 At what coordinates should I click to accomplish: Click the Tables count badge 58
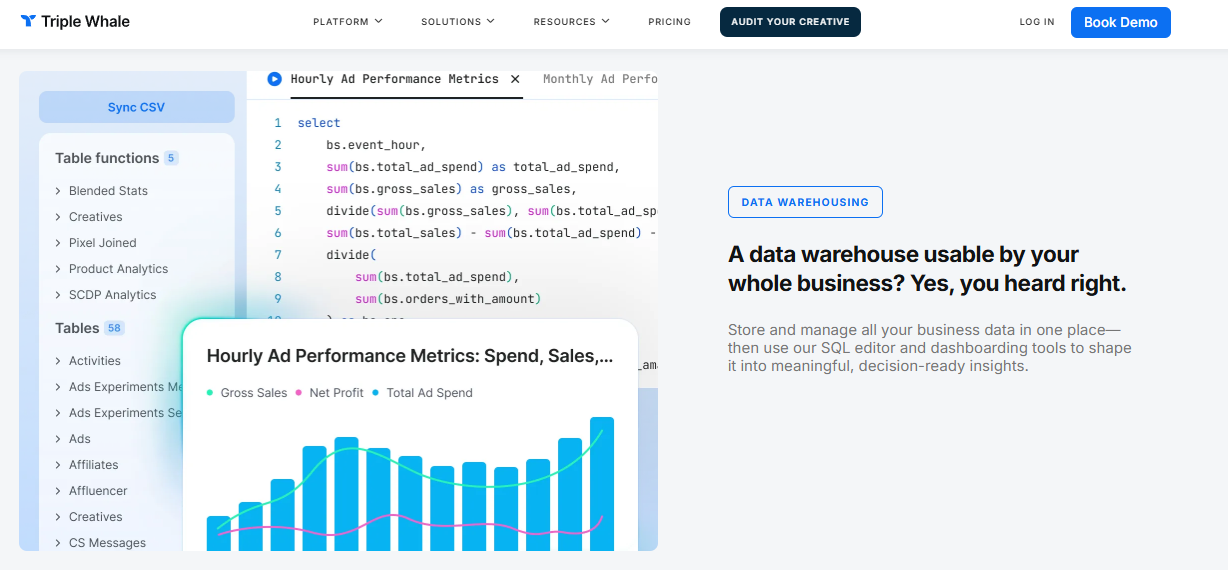coord(114,328)
